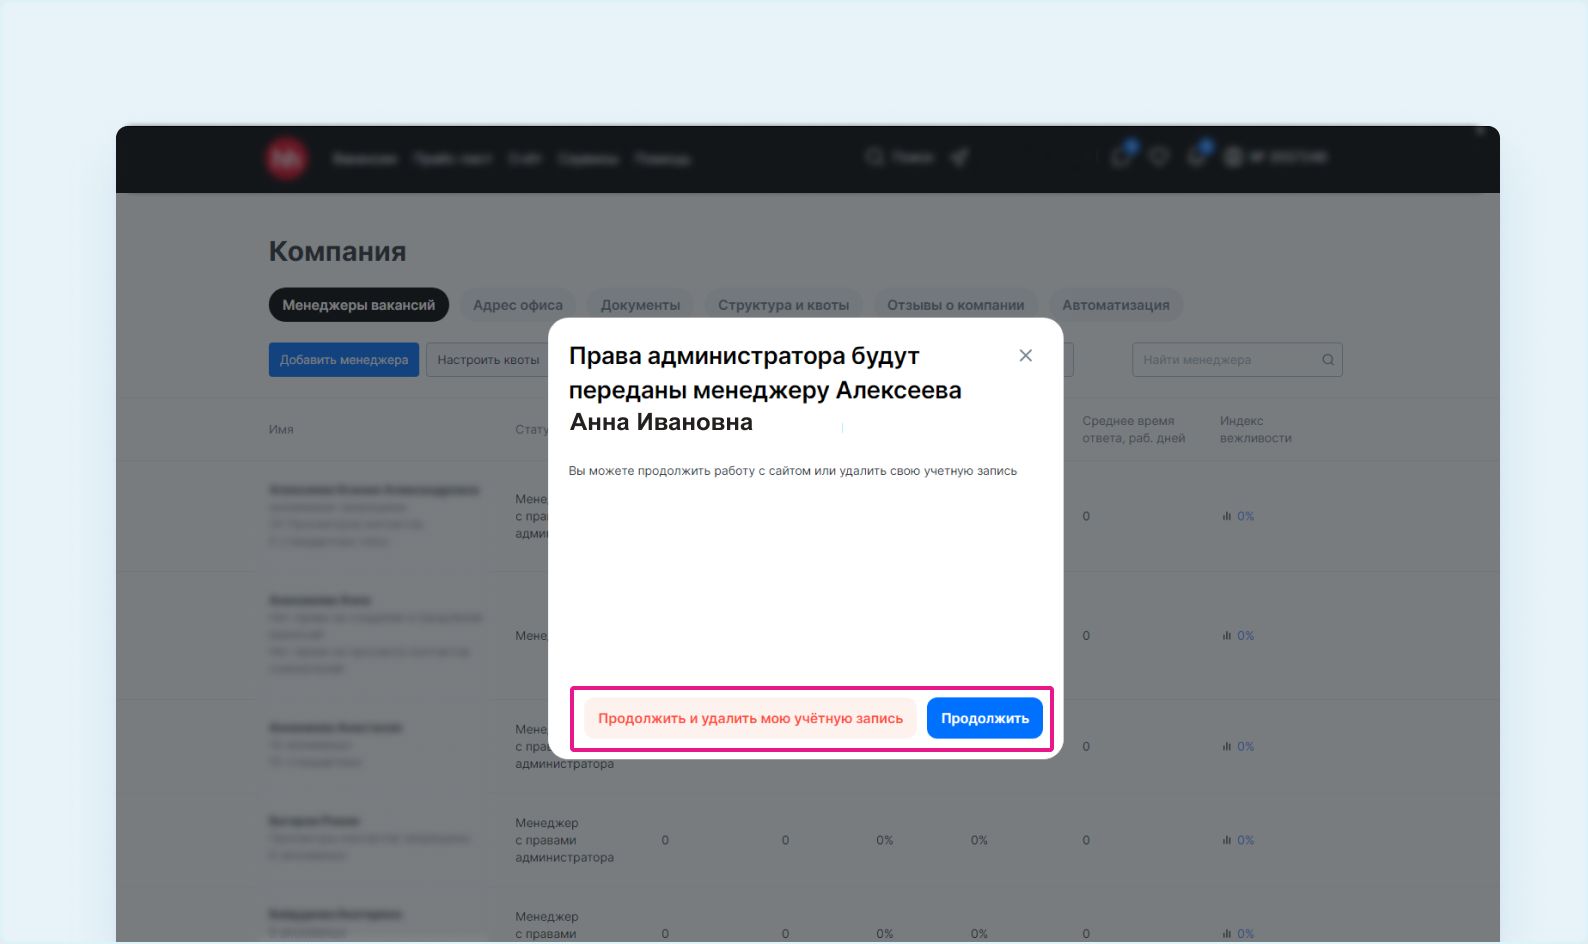
Task: Go to 'Отзывы о компании' tab
Action: (x=955, y=305)
